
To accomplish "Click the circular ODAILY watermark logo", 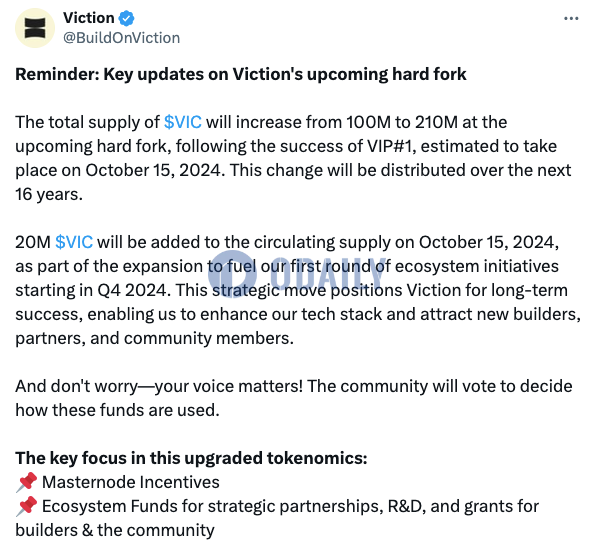I will coord(233,274).
